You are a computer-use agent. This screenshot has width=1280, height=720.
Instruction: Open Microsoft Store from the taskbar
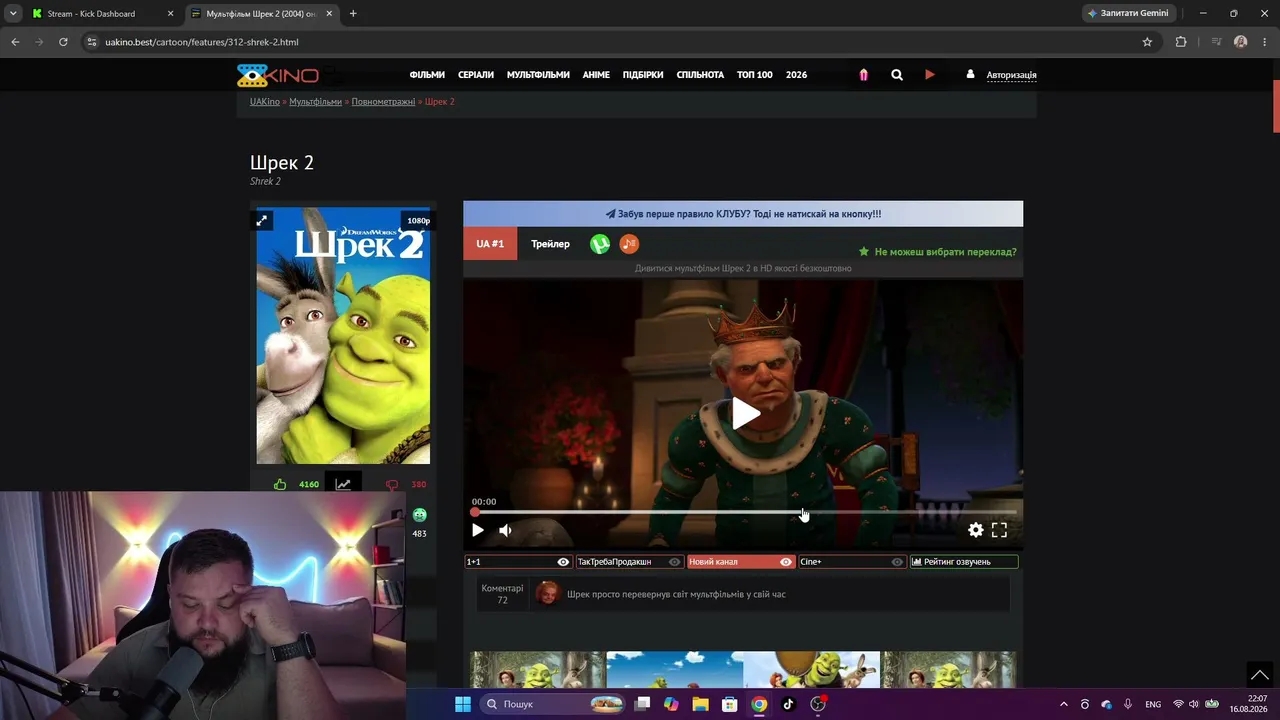click(x=730, y=704)
